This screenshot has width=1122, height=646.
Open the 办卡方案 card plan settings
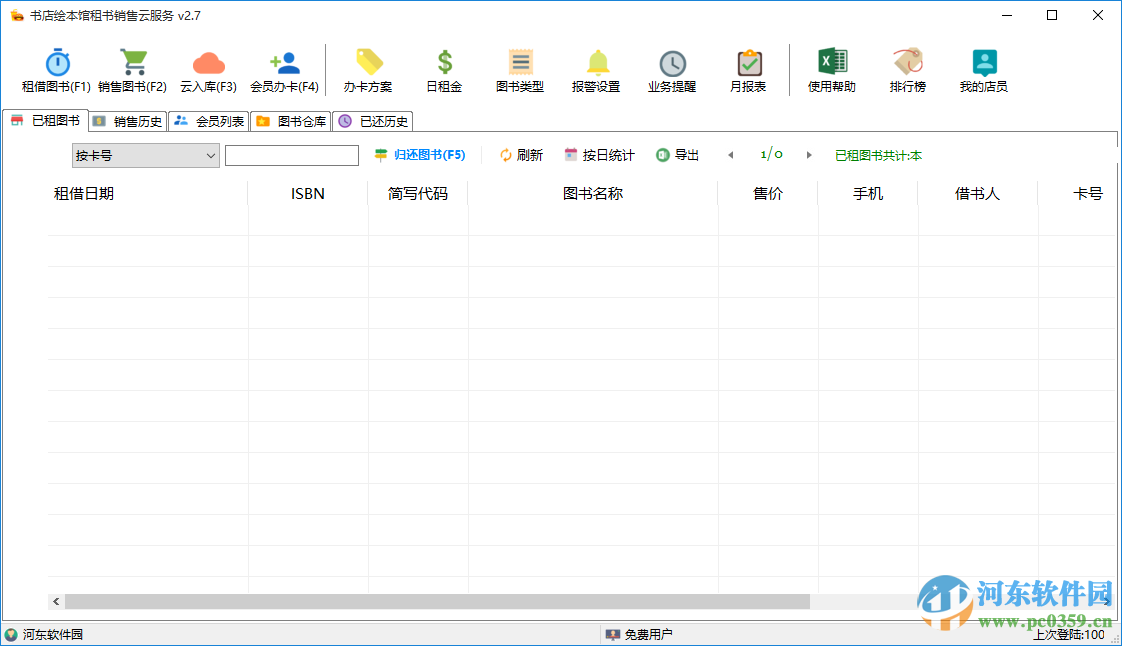370,68
